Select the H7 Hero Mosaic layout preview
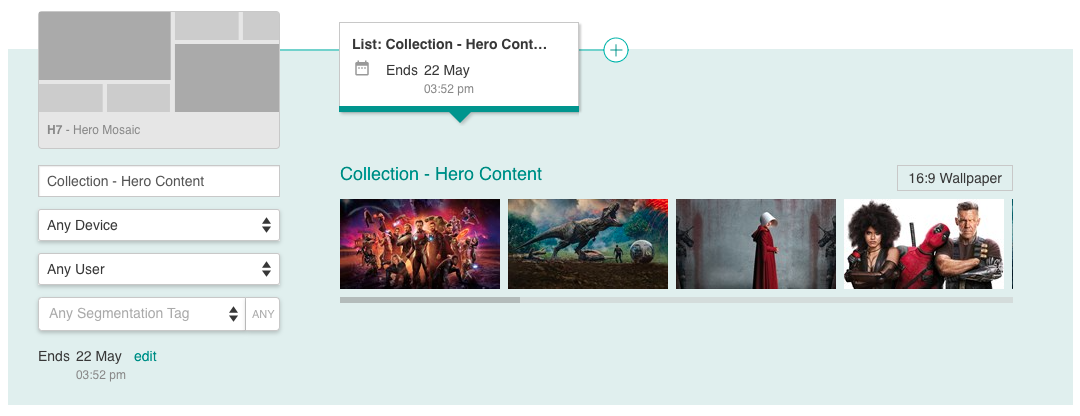 [x=158, y=80]
